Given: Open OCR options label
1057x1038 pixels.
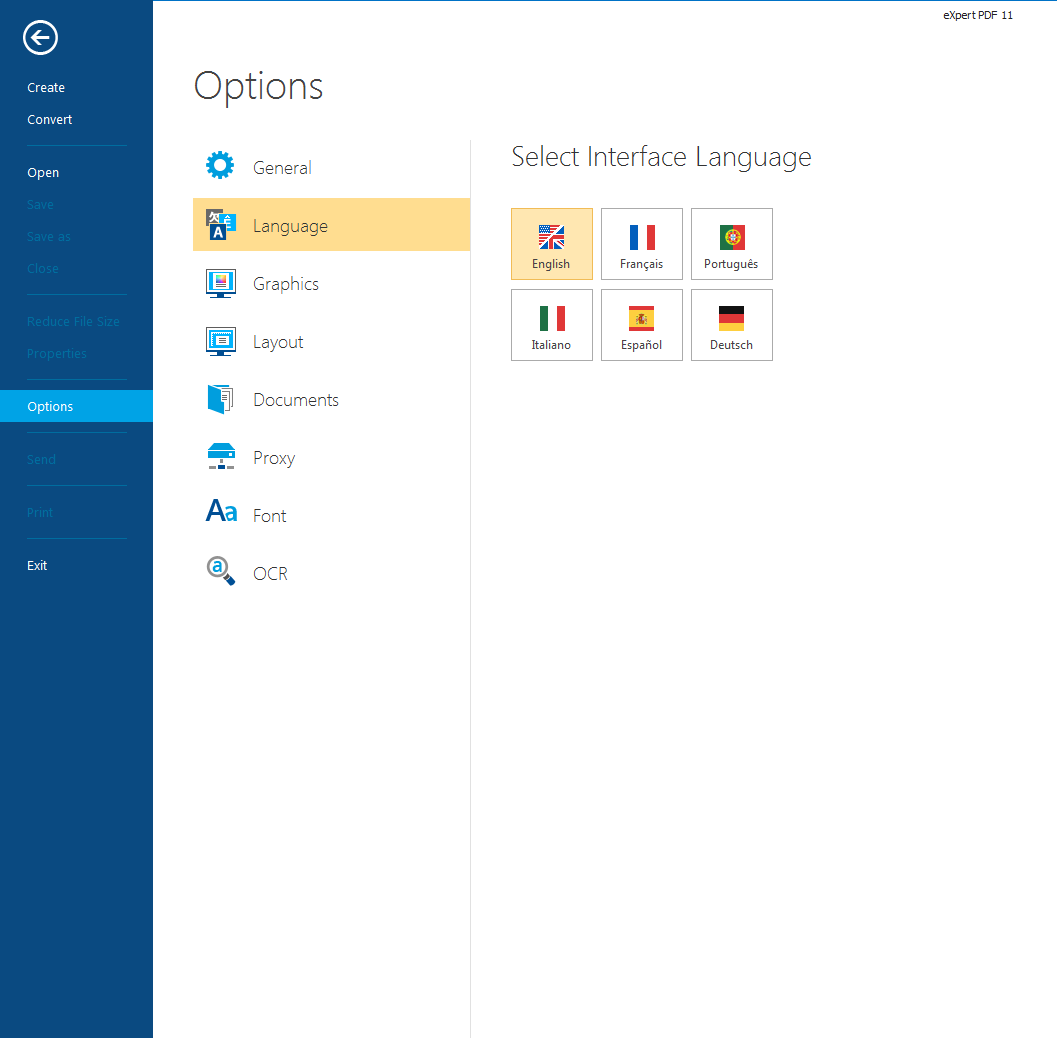Looking at the screenshot, I should point(270,574).
